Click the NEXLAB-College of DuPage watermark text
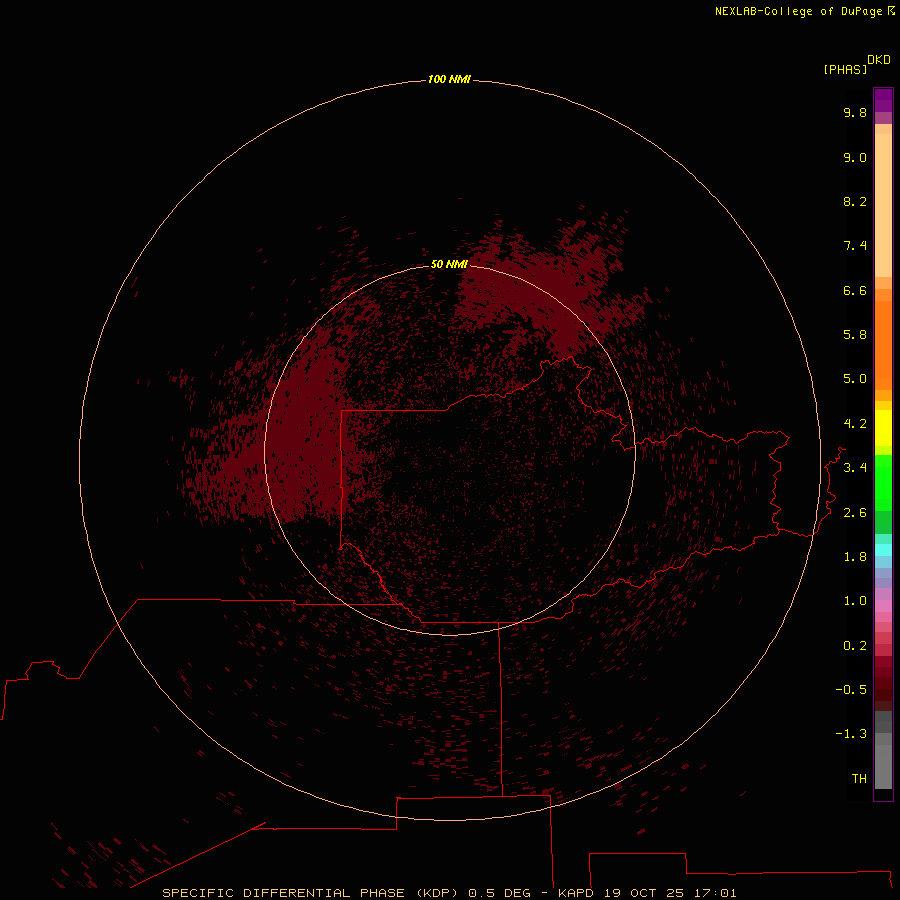The height and width of the screenshot is (900, 900). click(x=804, y=11)
